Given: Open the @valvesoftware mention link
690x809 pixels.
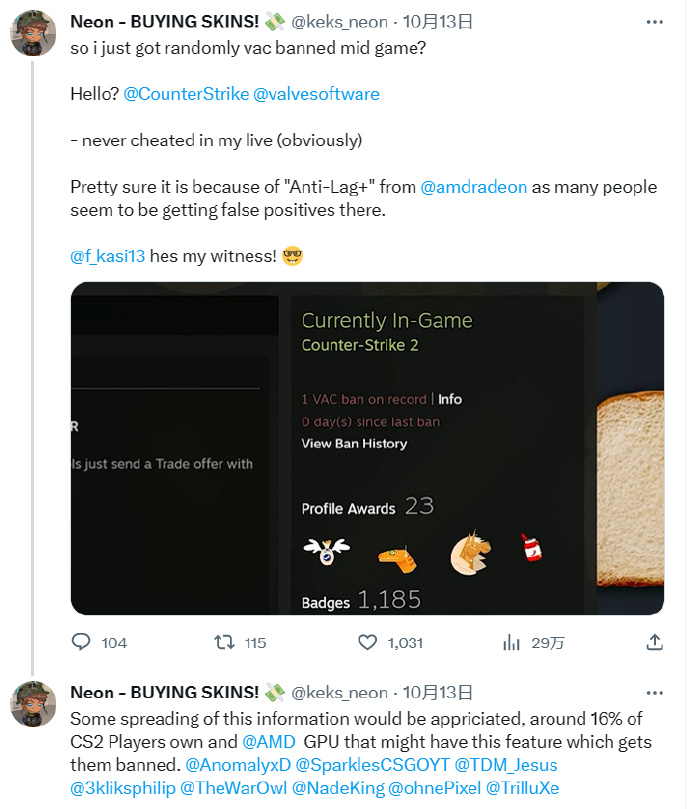Looking at the screenshot, I should click(316, 94).
